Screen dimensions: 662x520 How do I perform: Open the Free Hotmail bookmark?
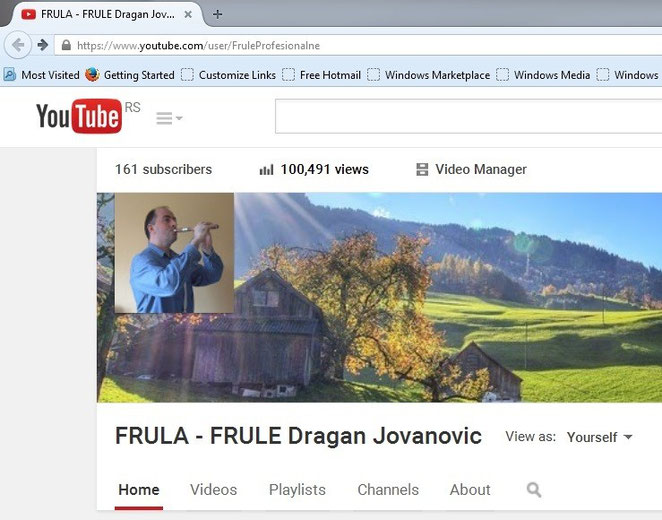coord(321,75)
